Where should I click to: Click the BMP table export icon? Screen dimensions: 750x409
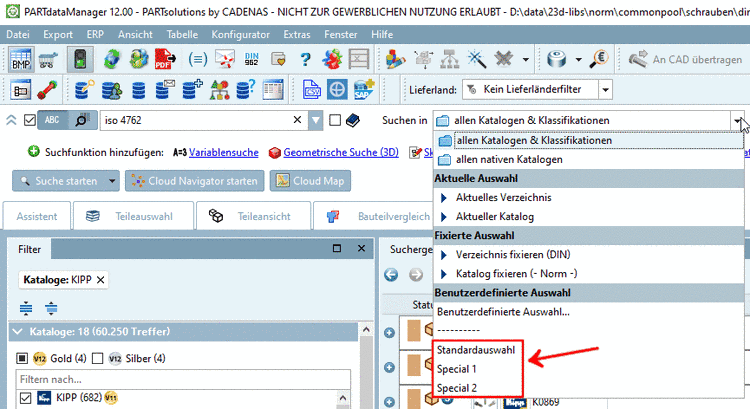(x=21, y=60)
